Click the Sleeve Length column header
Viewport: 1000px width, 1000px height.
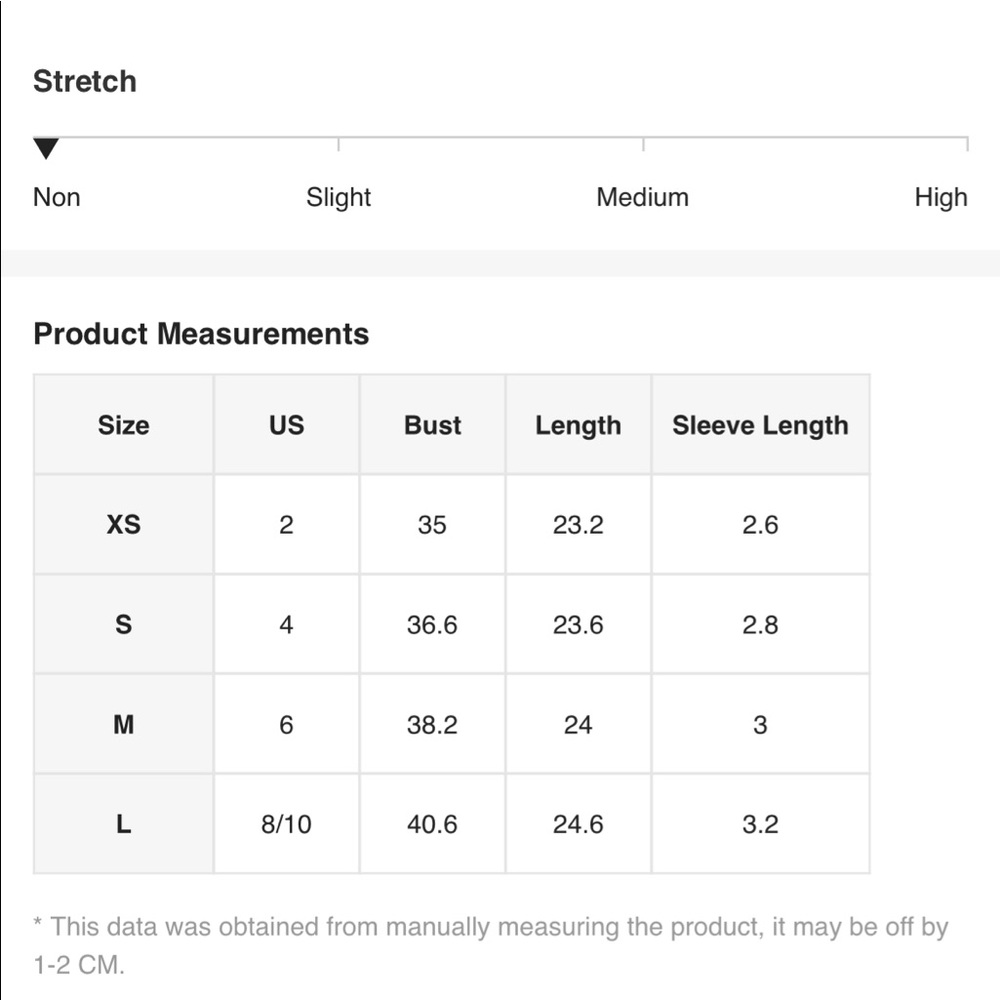760,425
